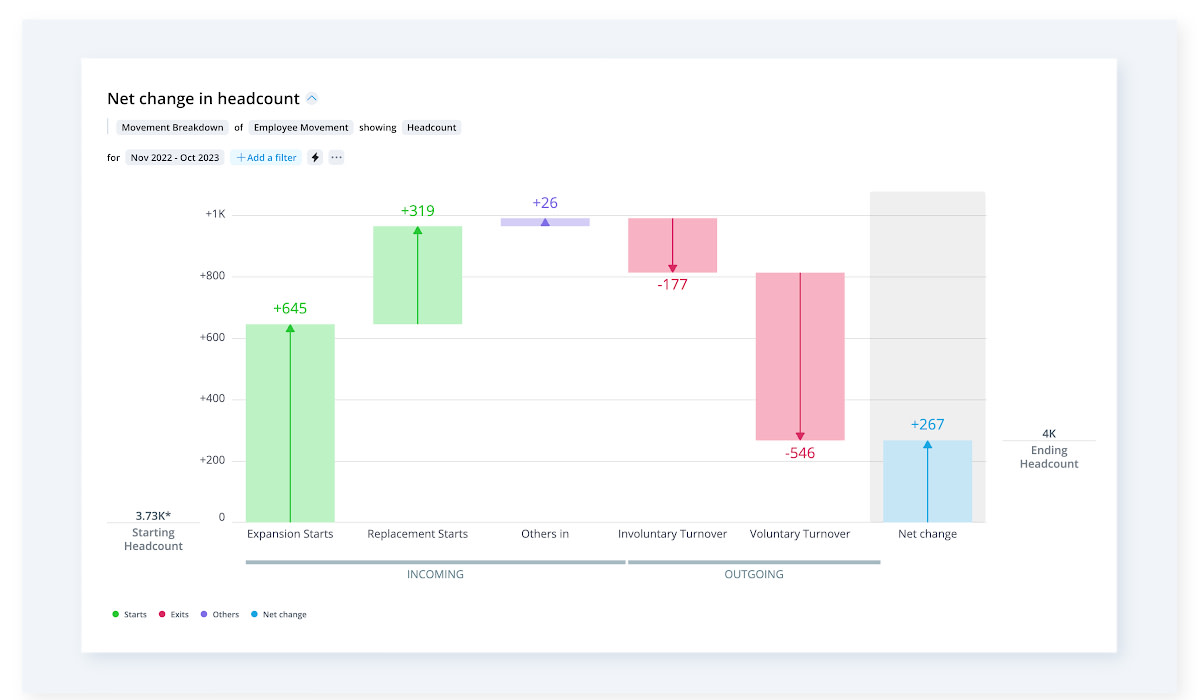This screenshot has width=1200, height=700.
Task: Select the Voluntary Turnover pink bar
Action: [800, 356]
